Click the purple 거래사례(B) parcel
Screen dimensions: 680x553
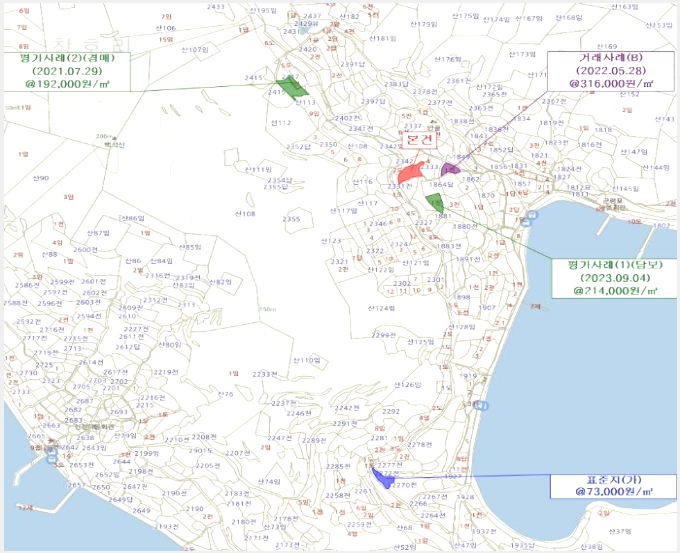point(450,169)
